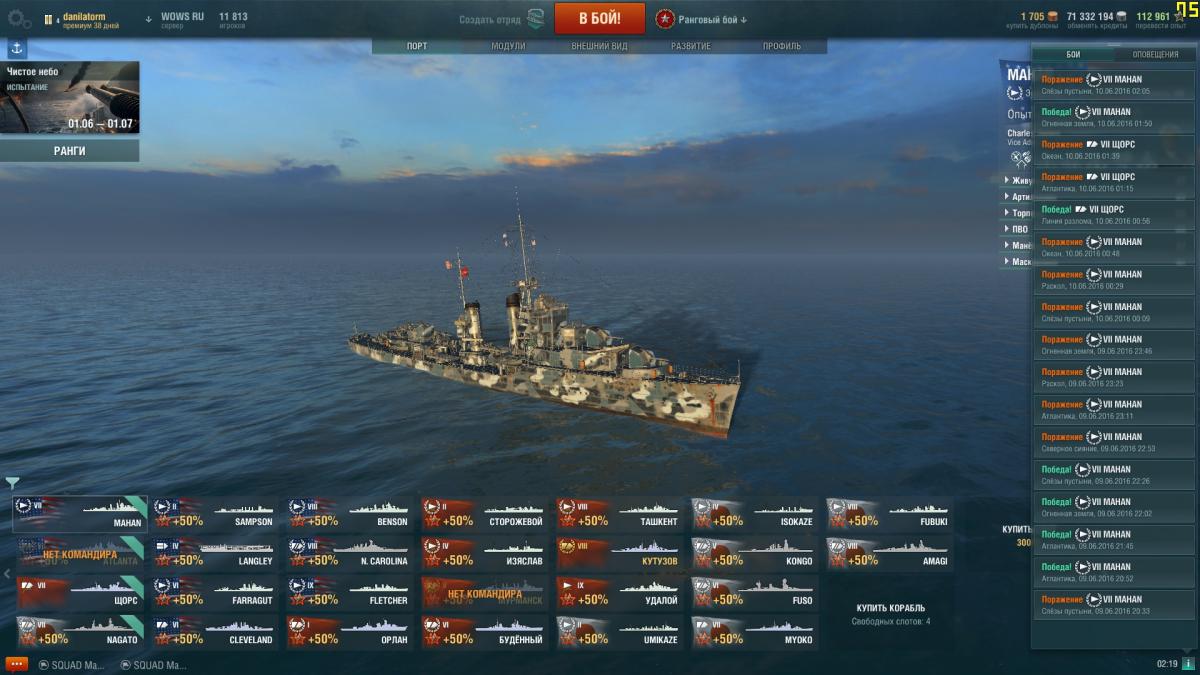The width and height of the screenshot is (1200, 675).
Task: Click the anchor port icon
Action: [x=17, y=48]
